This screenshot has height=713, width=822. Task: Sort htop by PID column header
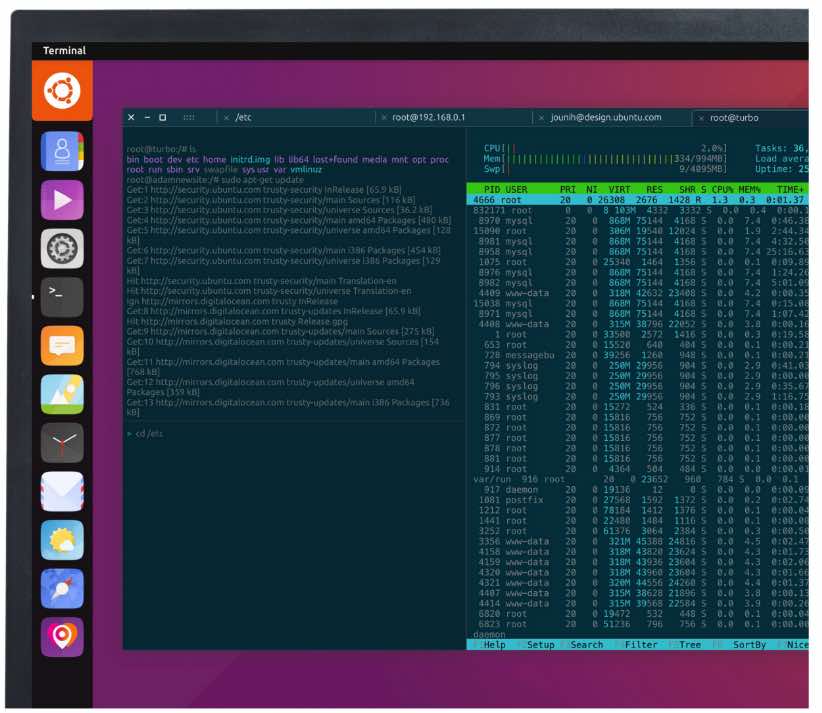point(492,189)
